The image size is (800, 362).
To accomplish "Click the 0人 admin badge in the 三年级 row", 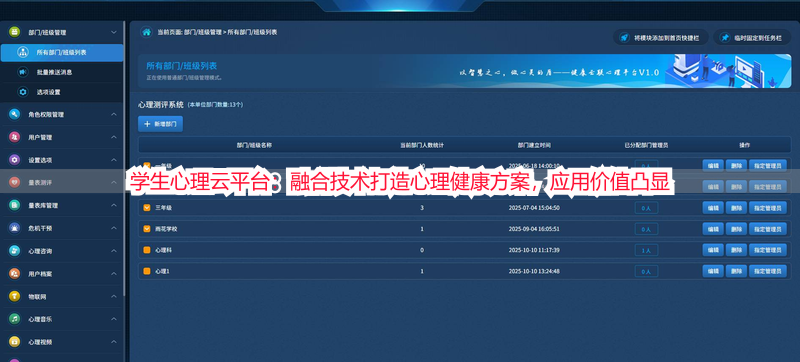I will coord(646,208).
